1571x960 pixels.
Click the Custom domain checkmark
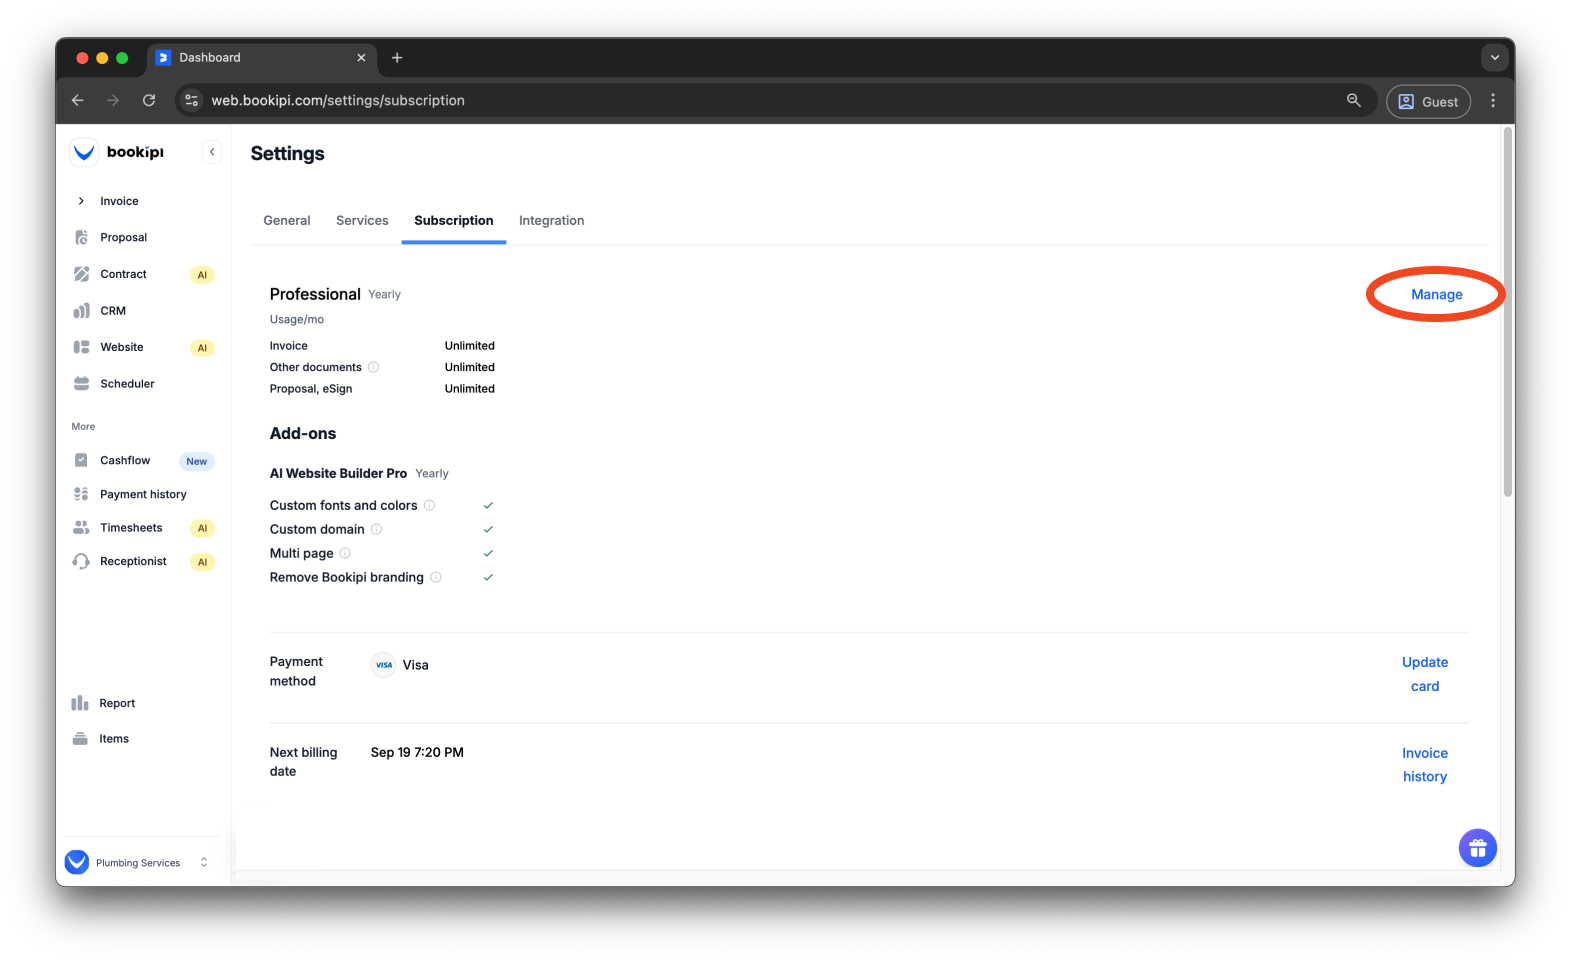pyautogui.click(x=488, y=529)
